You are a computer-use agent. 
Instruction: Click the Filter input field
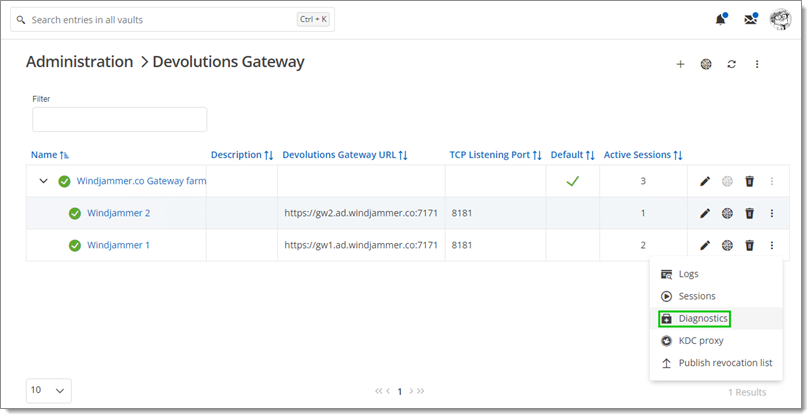coord(120,120)
